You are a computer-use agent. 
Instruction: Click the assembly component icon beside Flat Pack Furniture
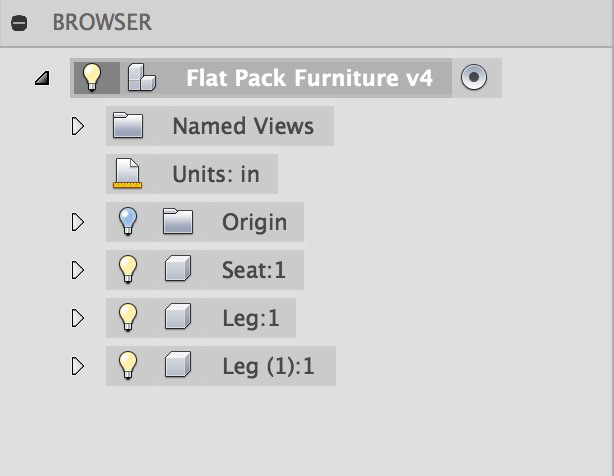click(x=142, y=78)
